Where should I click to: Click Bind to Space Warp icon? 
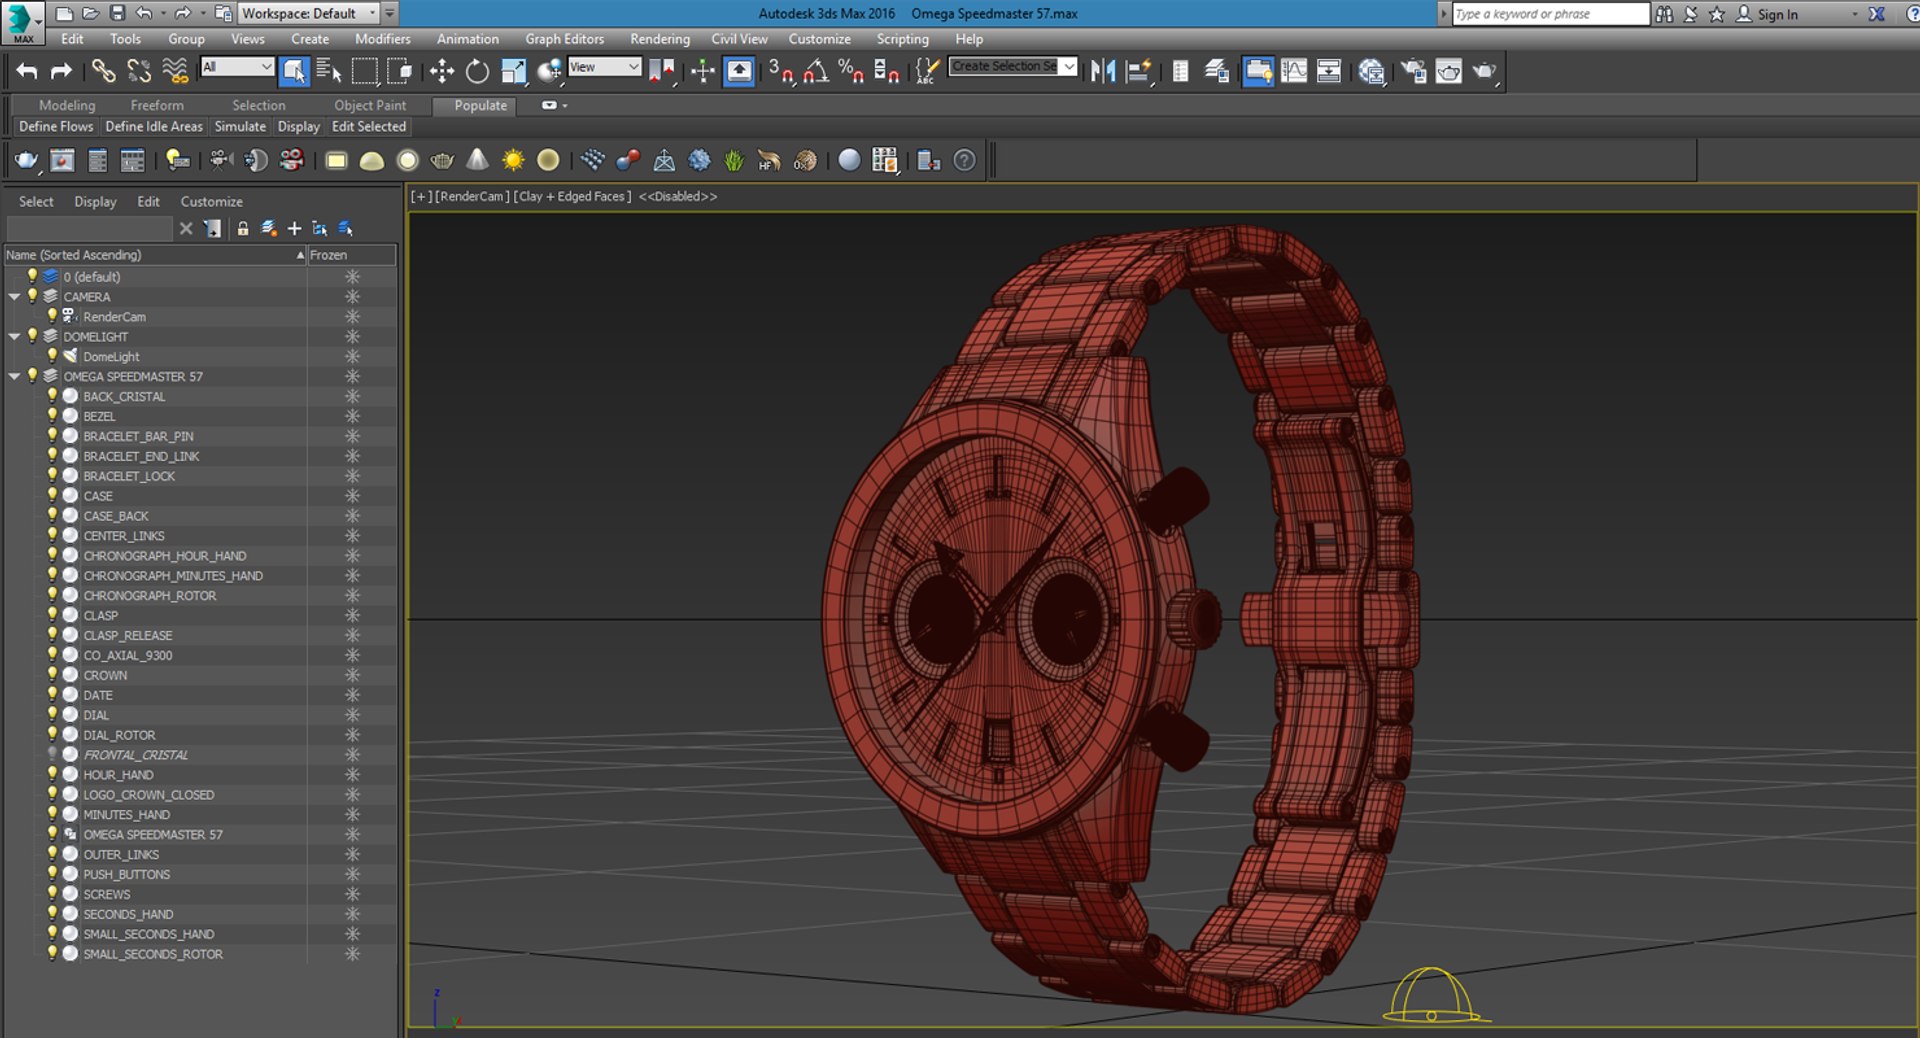click(x=175, y=71)
